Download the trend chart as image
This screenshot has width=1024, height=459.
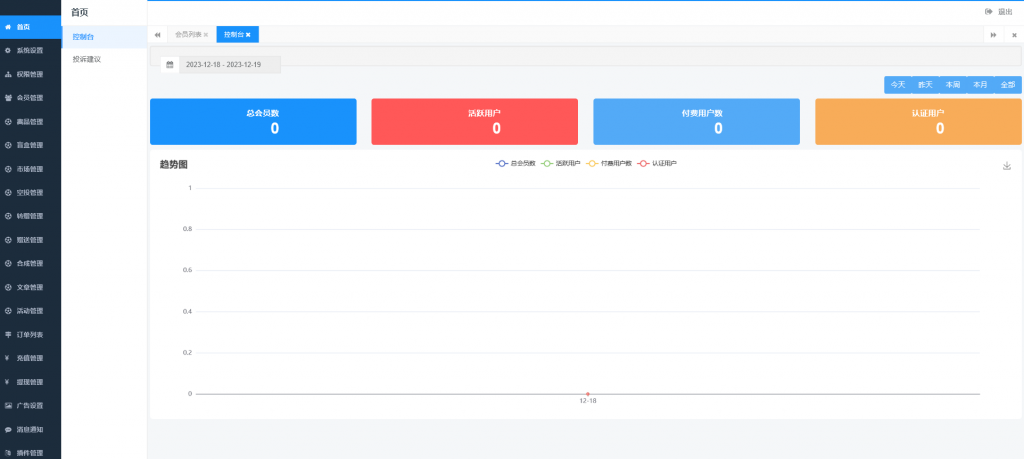1007,166
